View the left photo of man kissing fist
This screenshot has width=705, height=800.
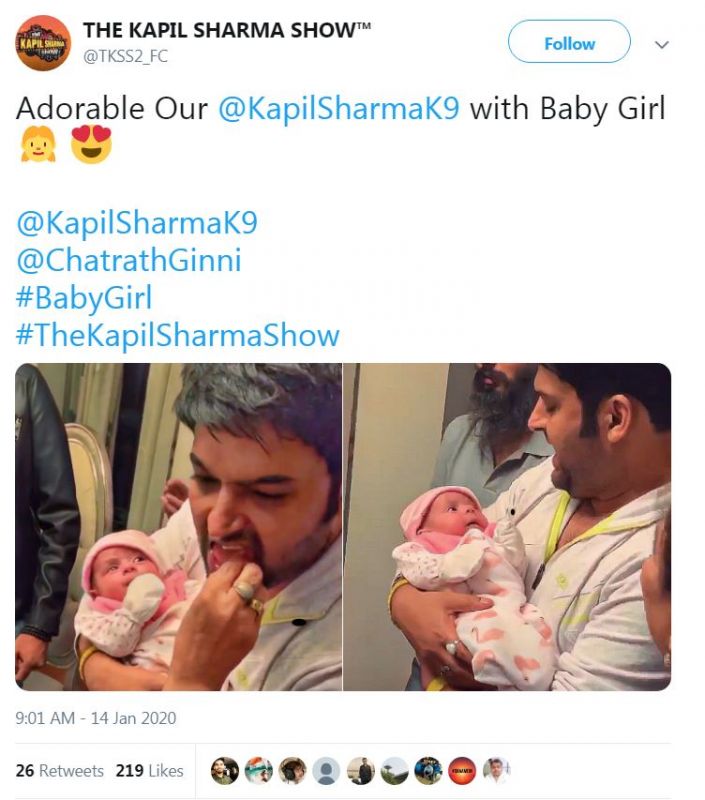pyautogui.click(x=179, y=527)
